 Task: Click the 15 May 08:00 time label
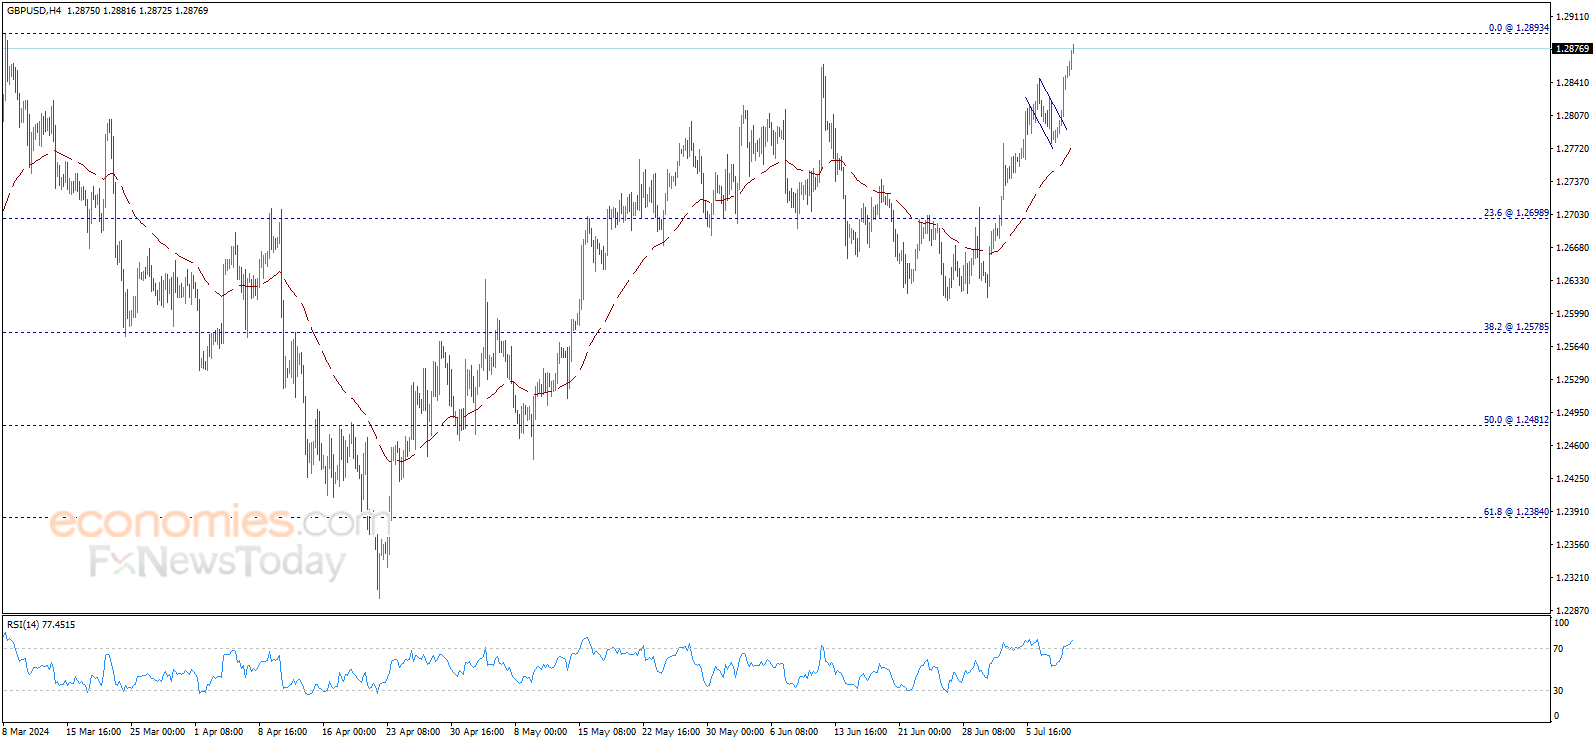tap(607, 732)
